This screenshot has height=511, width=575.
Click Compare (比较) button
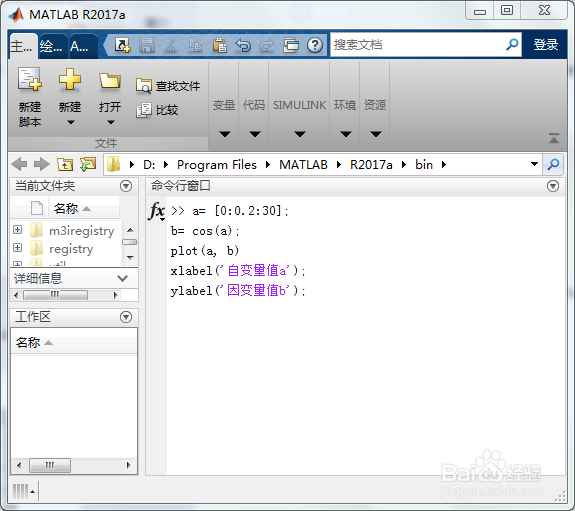pyautogui.click(x=157, y=110)
